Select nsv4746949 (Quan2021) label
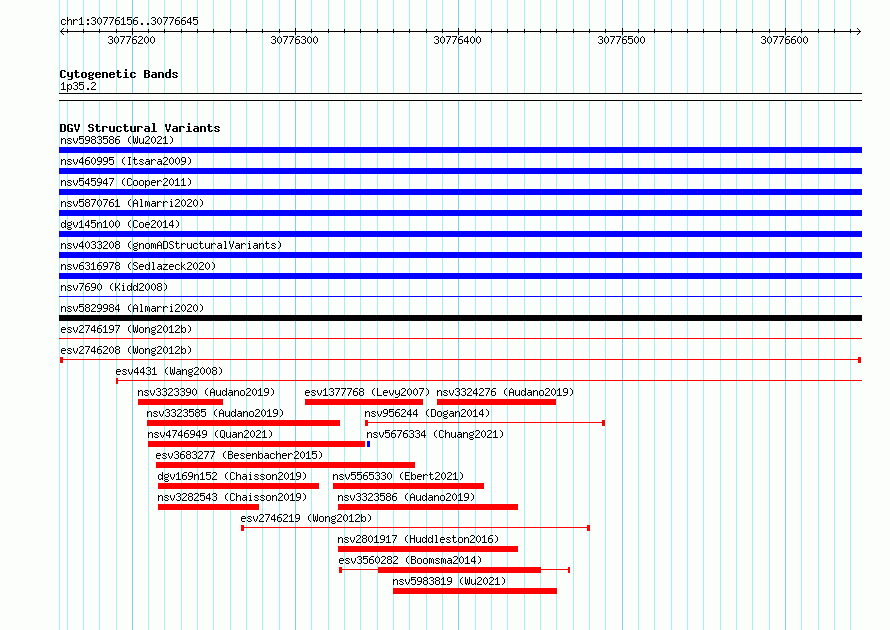Image resolution: width=890 pixels, height=630 pixels. click(210, 434)
